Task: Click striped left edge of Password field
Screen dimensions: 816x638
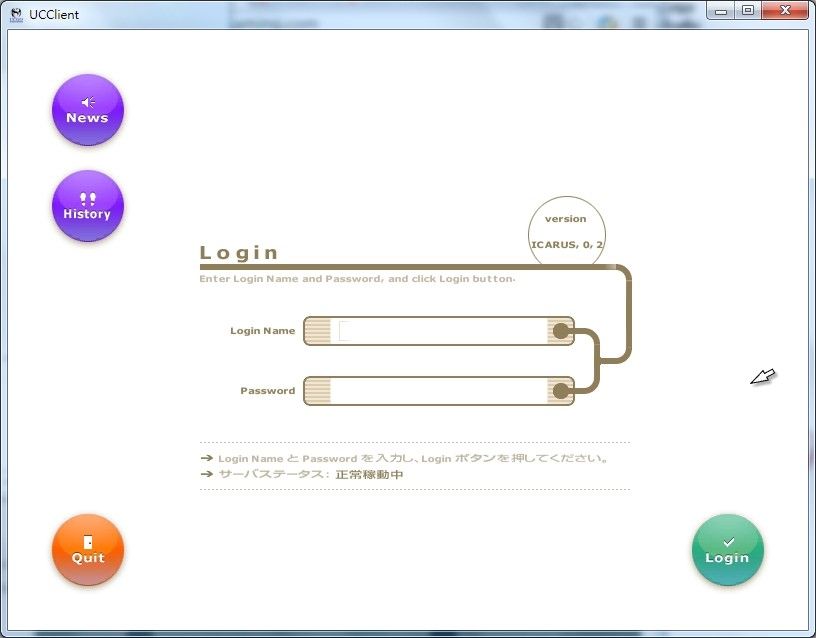Action: pos(317,391)
